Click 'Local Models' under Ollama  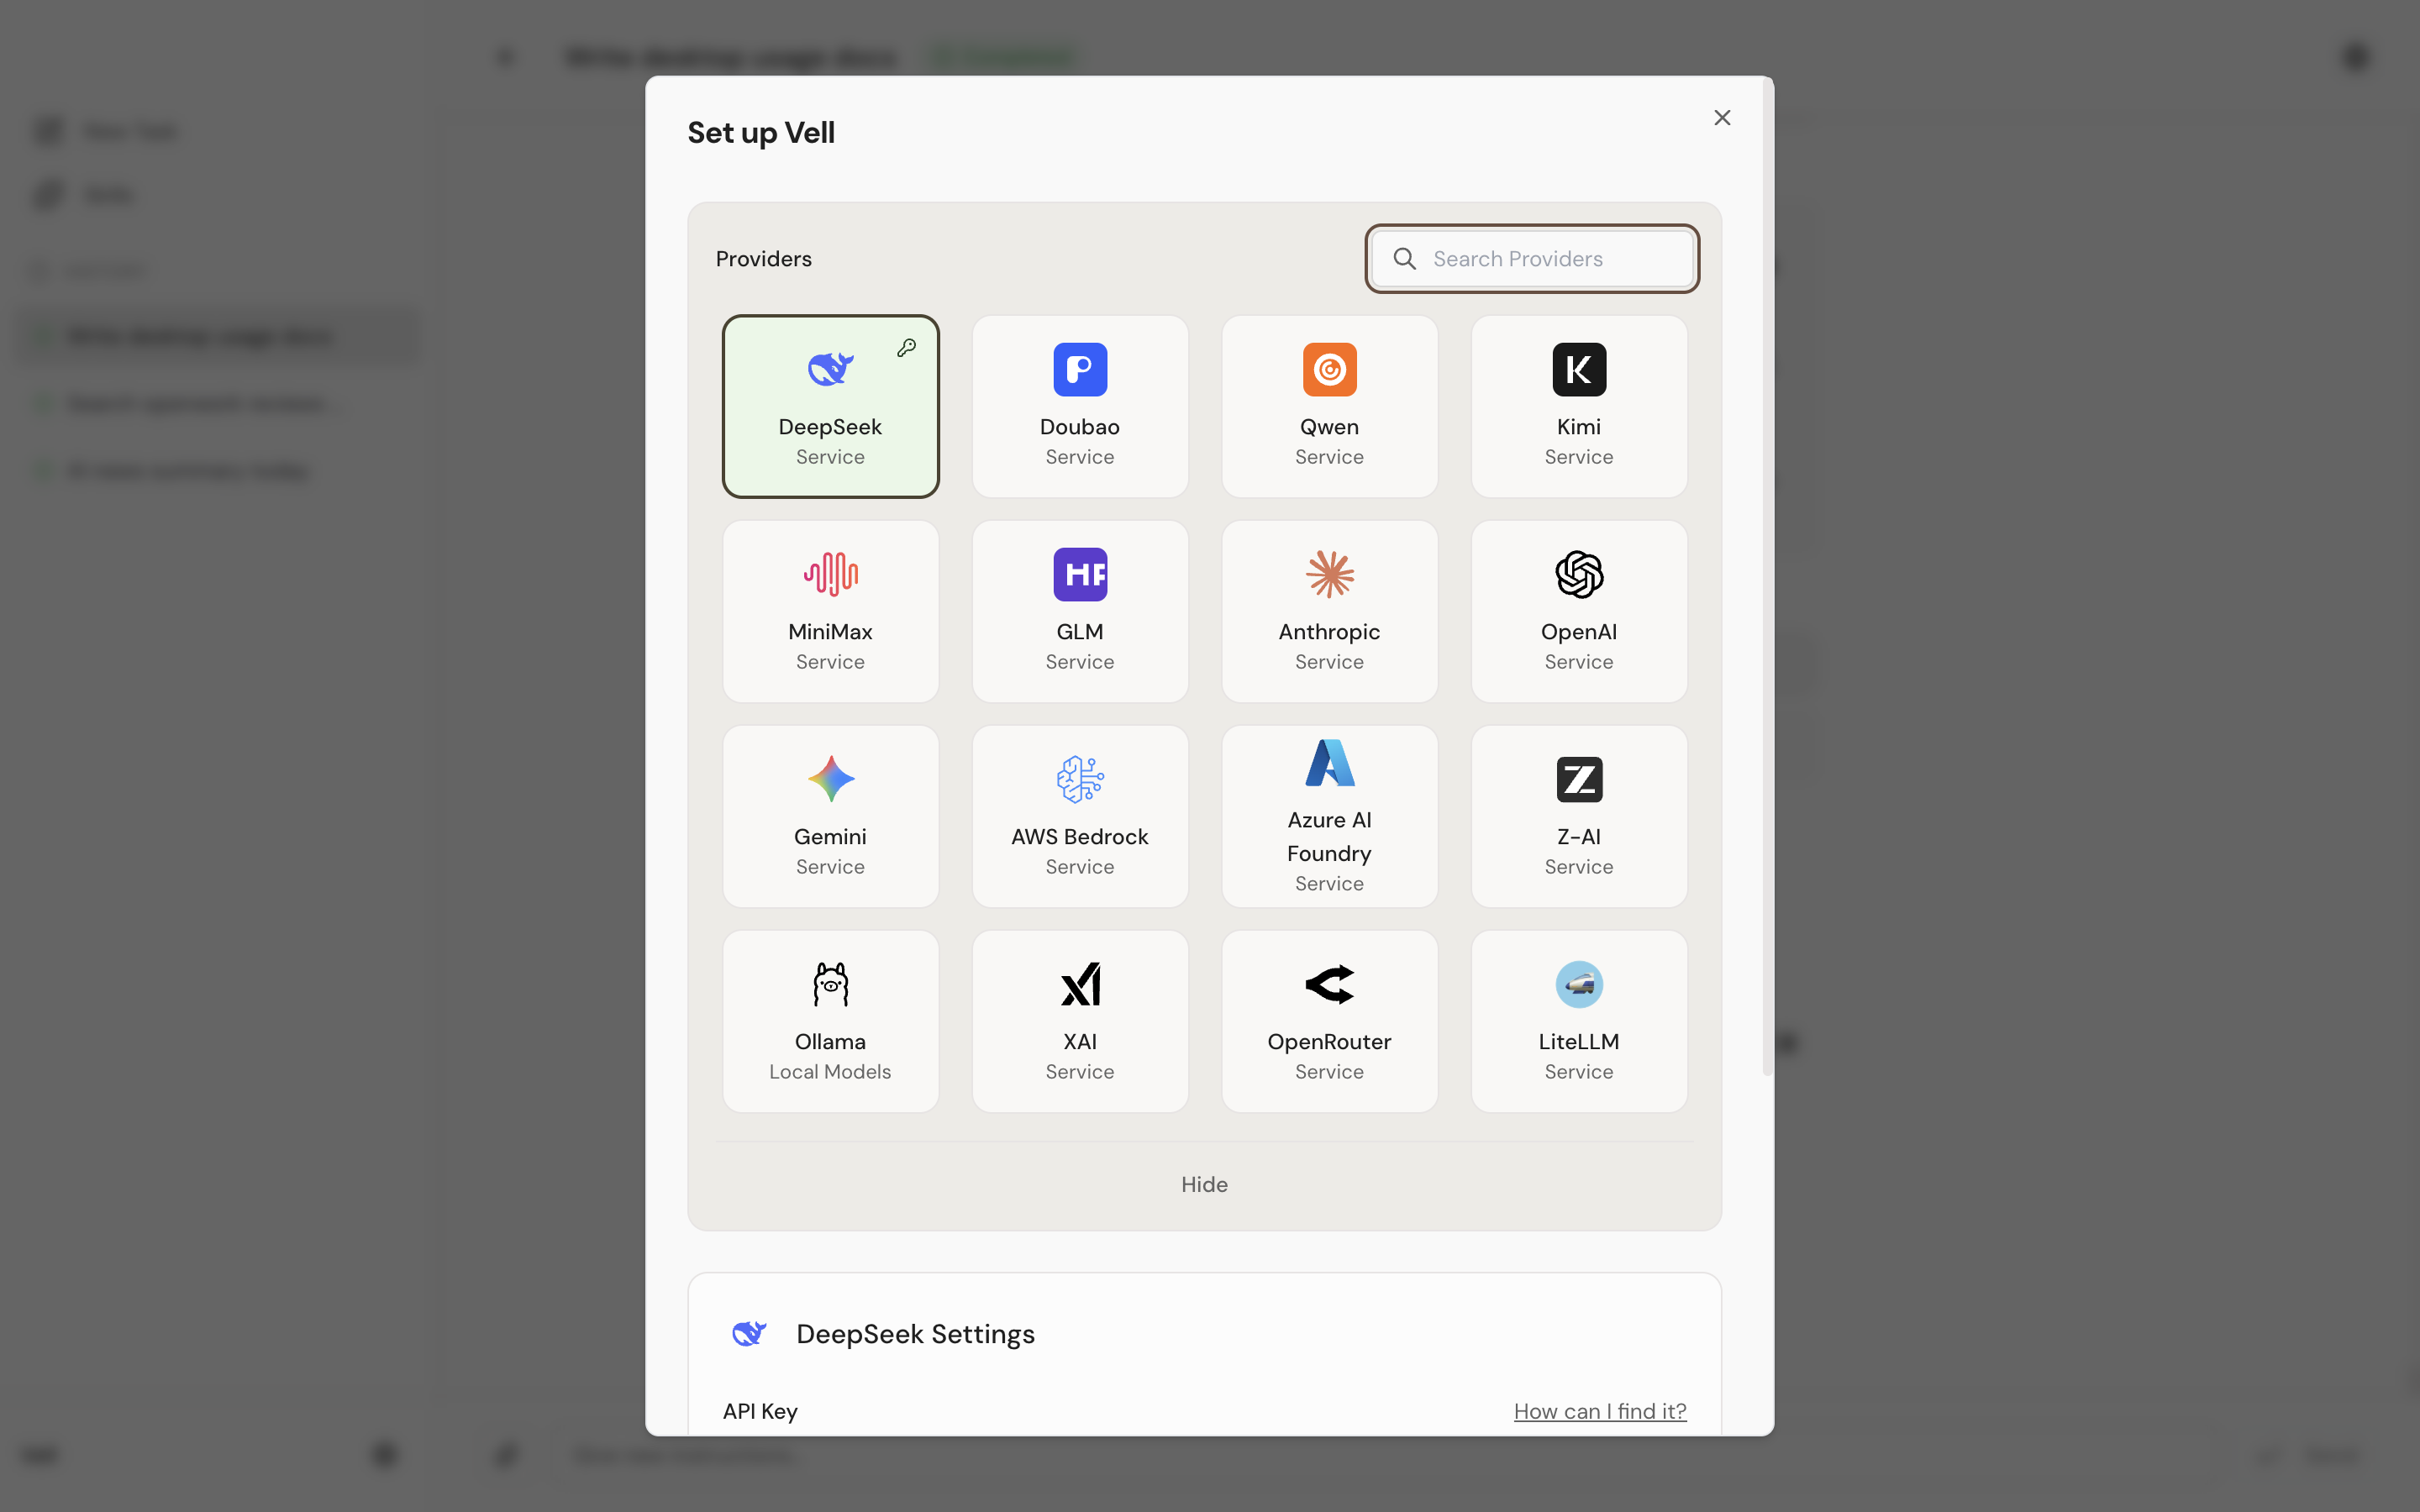[x=830, y=1072]
